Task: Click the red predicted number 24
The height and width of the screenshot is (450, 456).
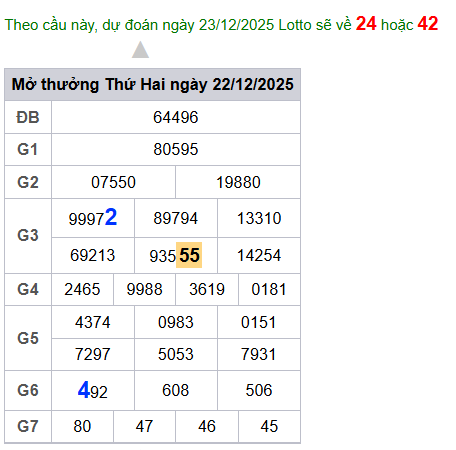Action: 366,24
